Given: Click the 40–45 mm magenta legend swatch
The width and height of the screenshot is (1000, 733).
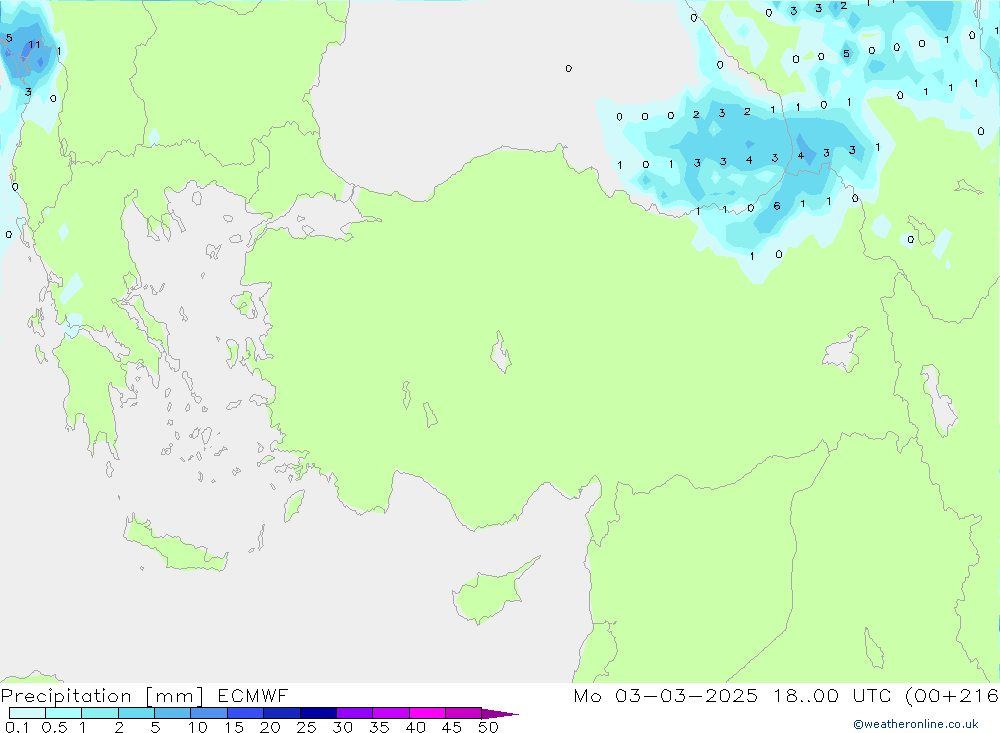Looking at the screenshot, I should tap(427, 713).
